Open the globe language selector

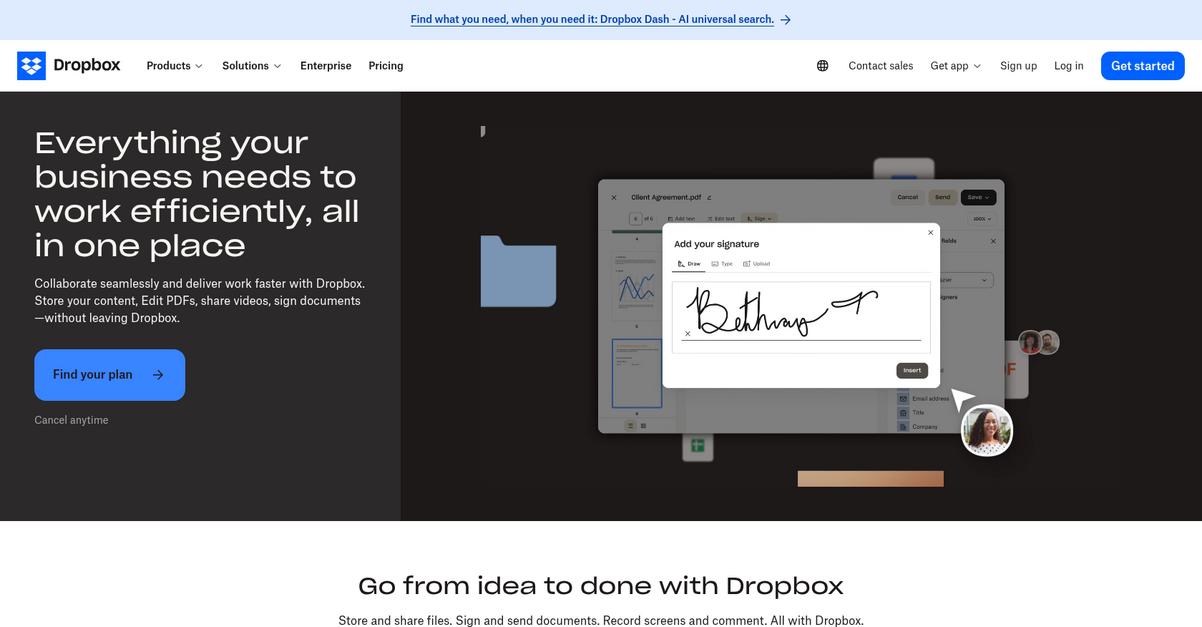coord(822,66)
